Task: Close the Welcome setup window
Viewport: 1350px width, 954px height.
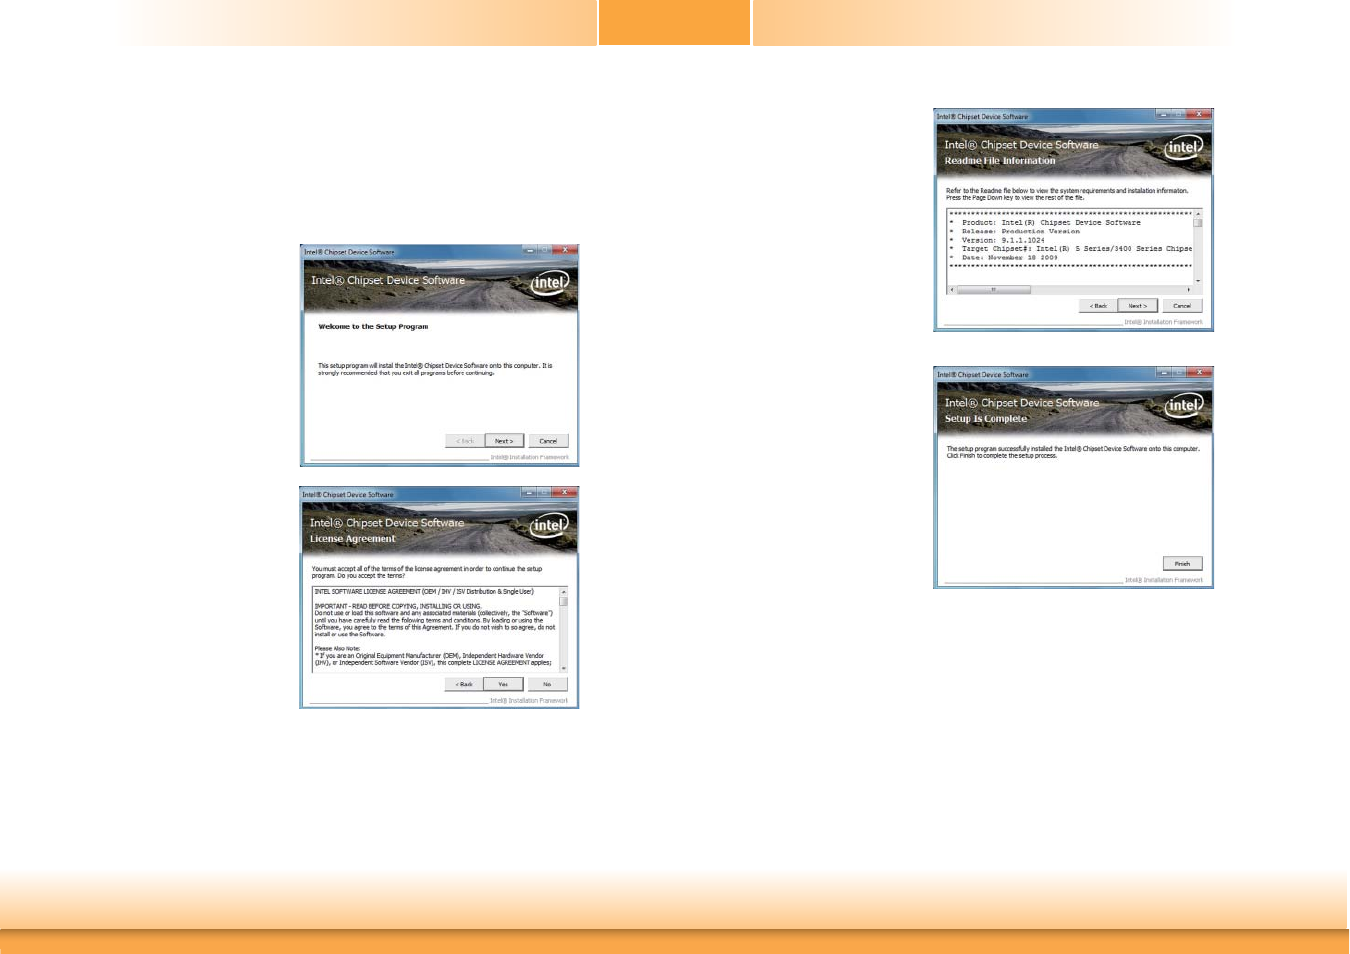Action: tap(565, 250)
